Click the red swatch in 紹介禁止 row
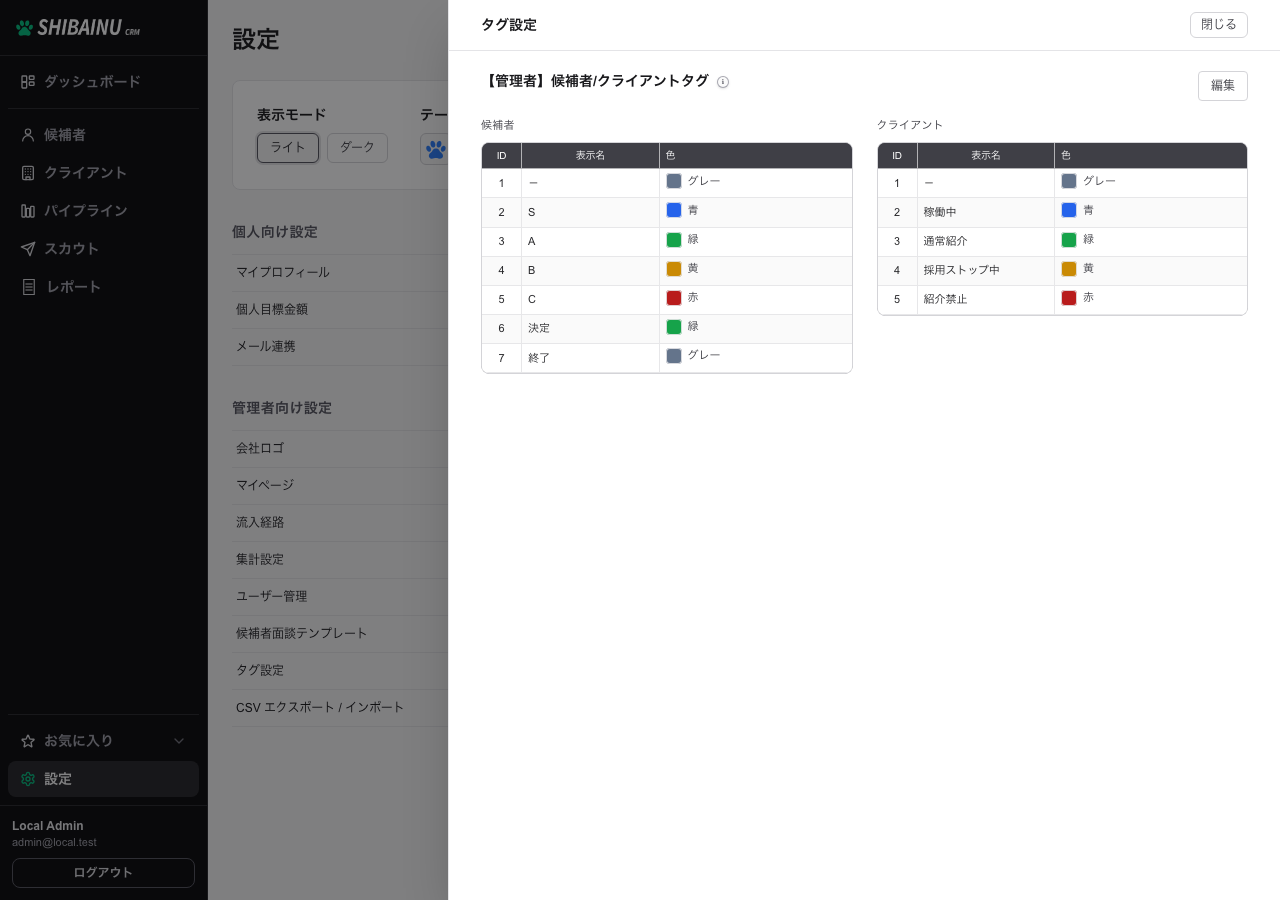 click(x=1069, y=298)
